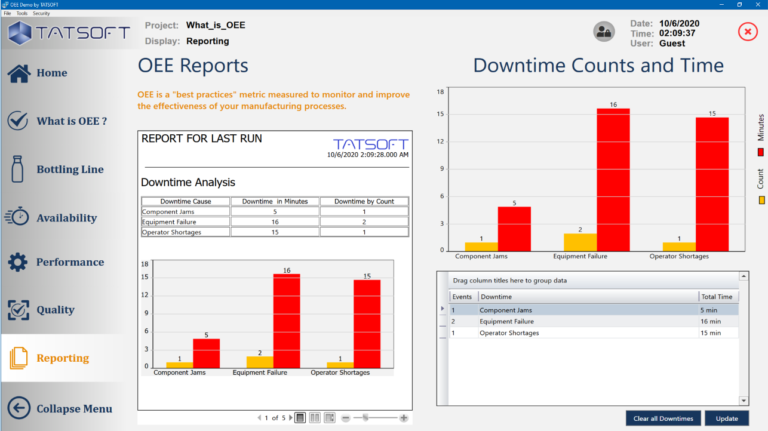
Task: Open the Bottling Line bottle icon
Action: point(17,169)
